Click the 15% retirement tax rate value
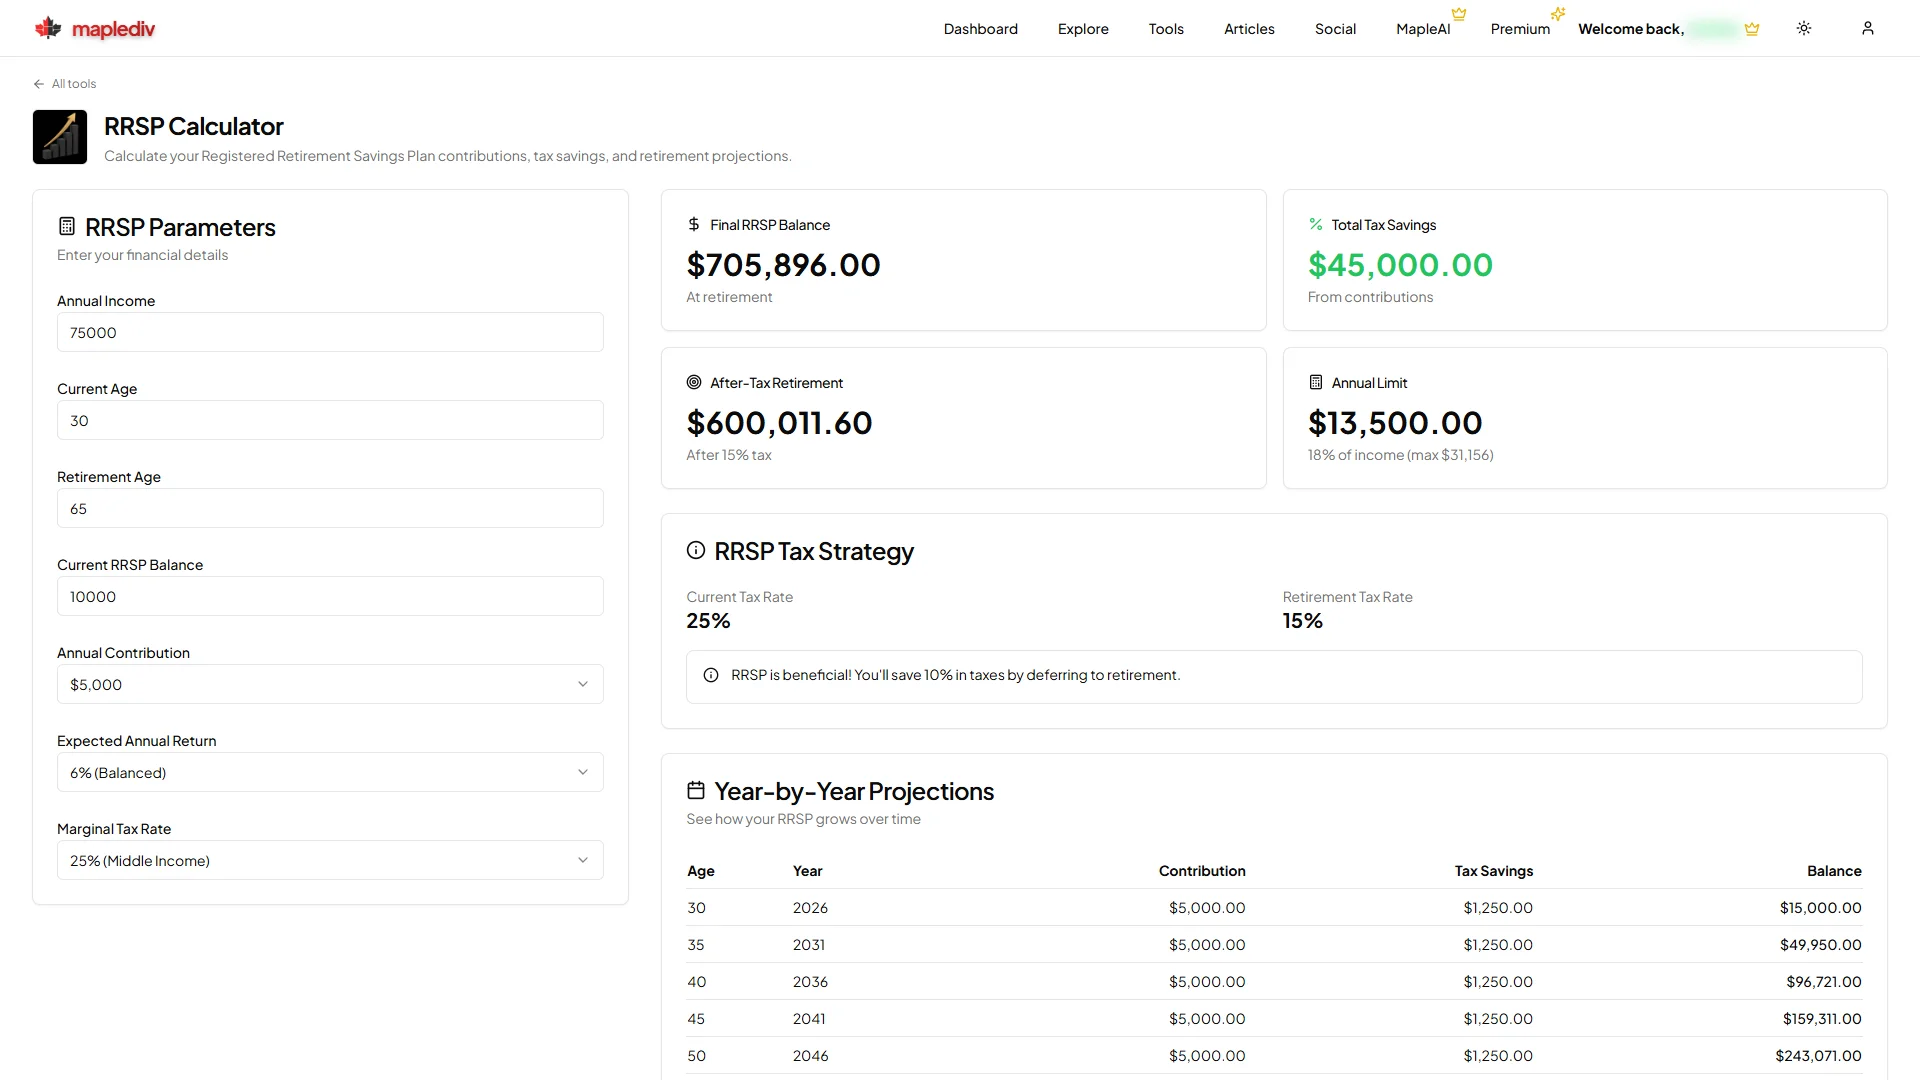This screenshot has width=1920, height=1080. click(x=1302, y=621)
